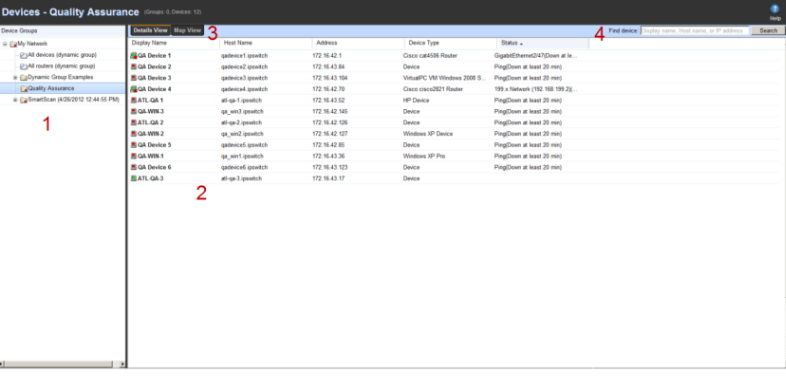
Task: Click the SmartScan folder icon
Action: [x=24, y=100]
